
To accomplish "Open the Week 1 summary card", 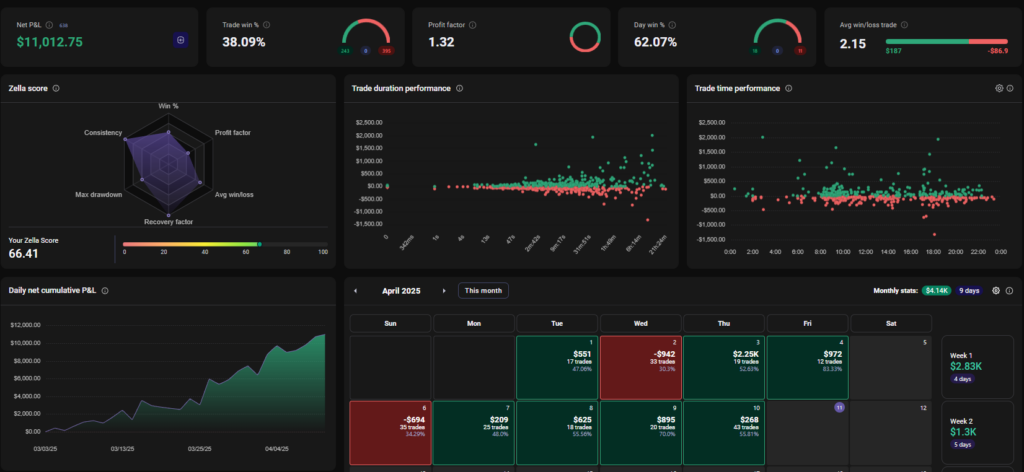I will point(977,366).
